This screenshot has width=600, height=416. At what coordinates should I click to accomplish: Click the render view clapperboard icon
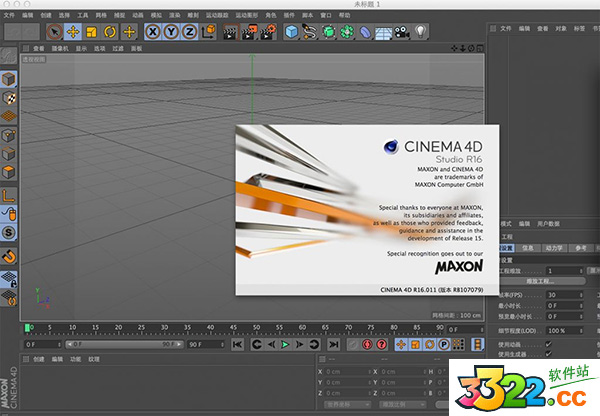230,32
